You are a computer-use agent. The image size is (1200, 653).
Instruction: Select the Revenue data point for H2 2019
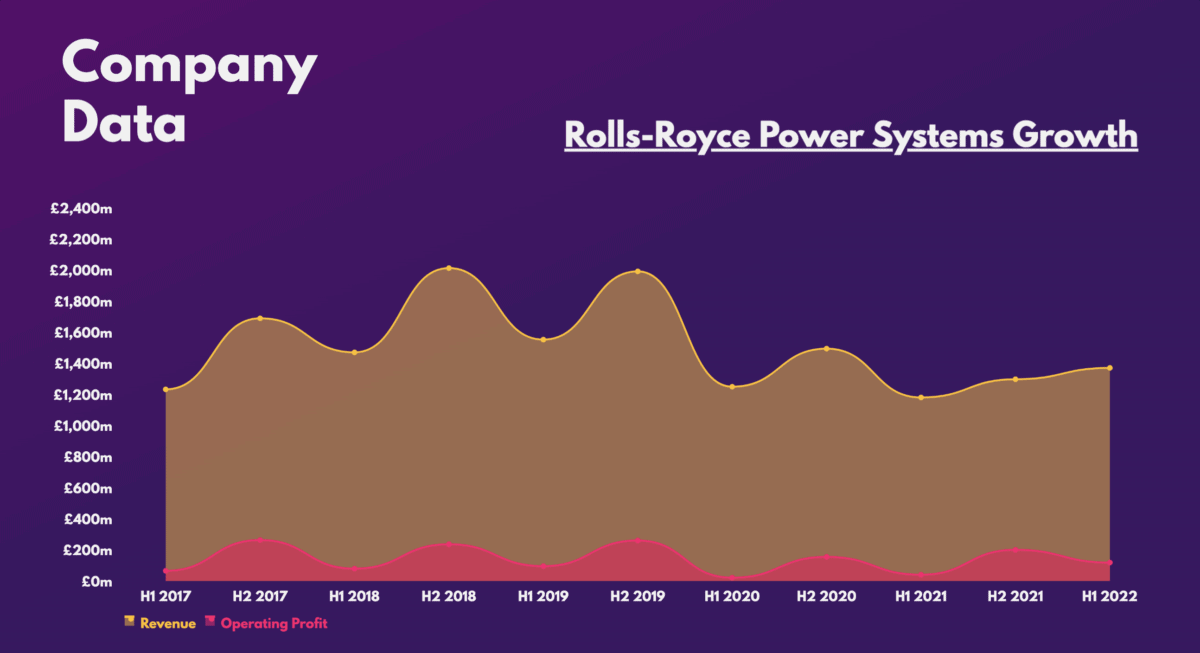coord(637,271)
